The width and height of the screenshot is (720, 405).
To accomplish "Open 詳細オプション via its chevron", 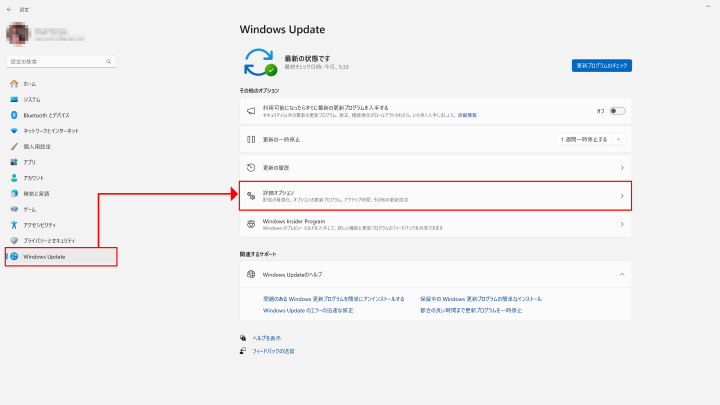I will point(622,196).
